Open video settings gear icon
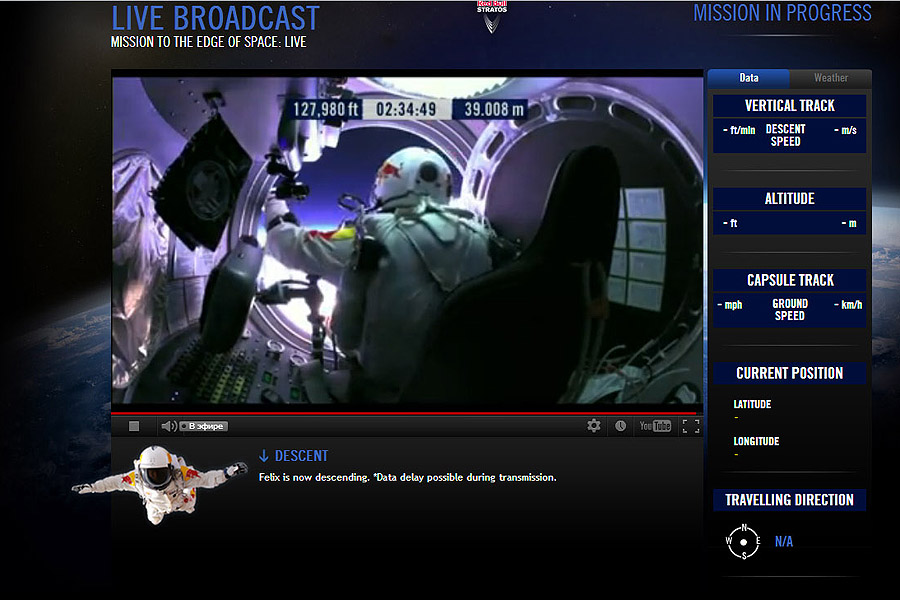 (x=593, y=425)
